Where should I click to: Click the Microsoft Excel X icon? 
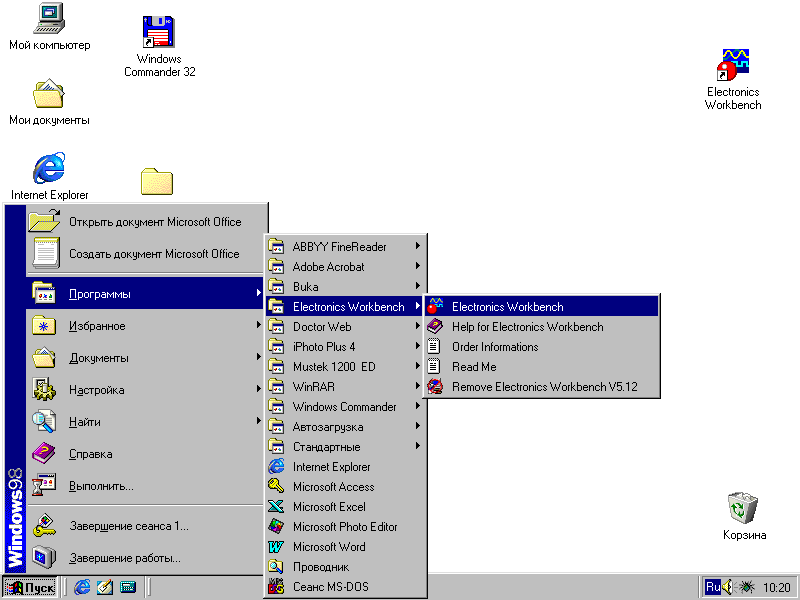pyautogui.click(x=276, y=506)
